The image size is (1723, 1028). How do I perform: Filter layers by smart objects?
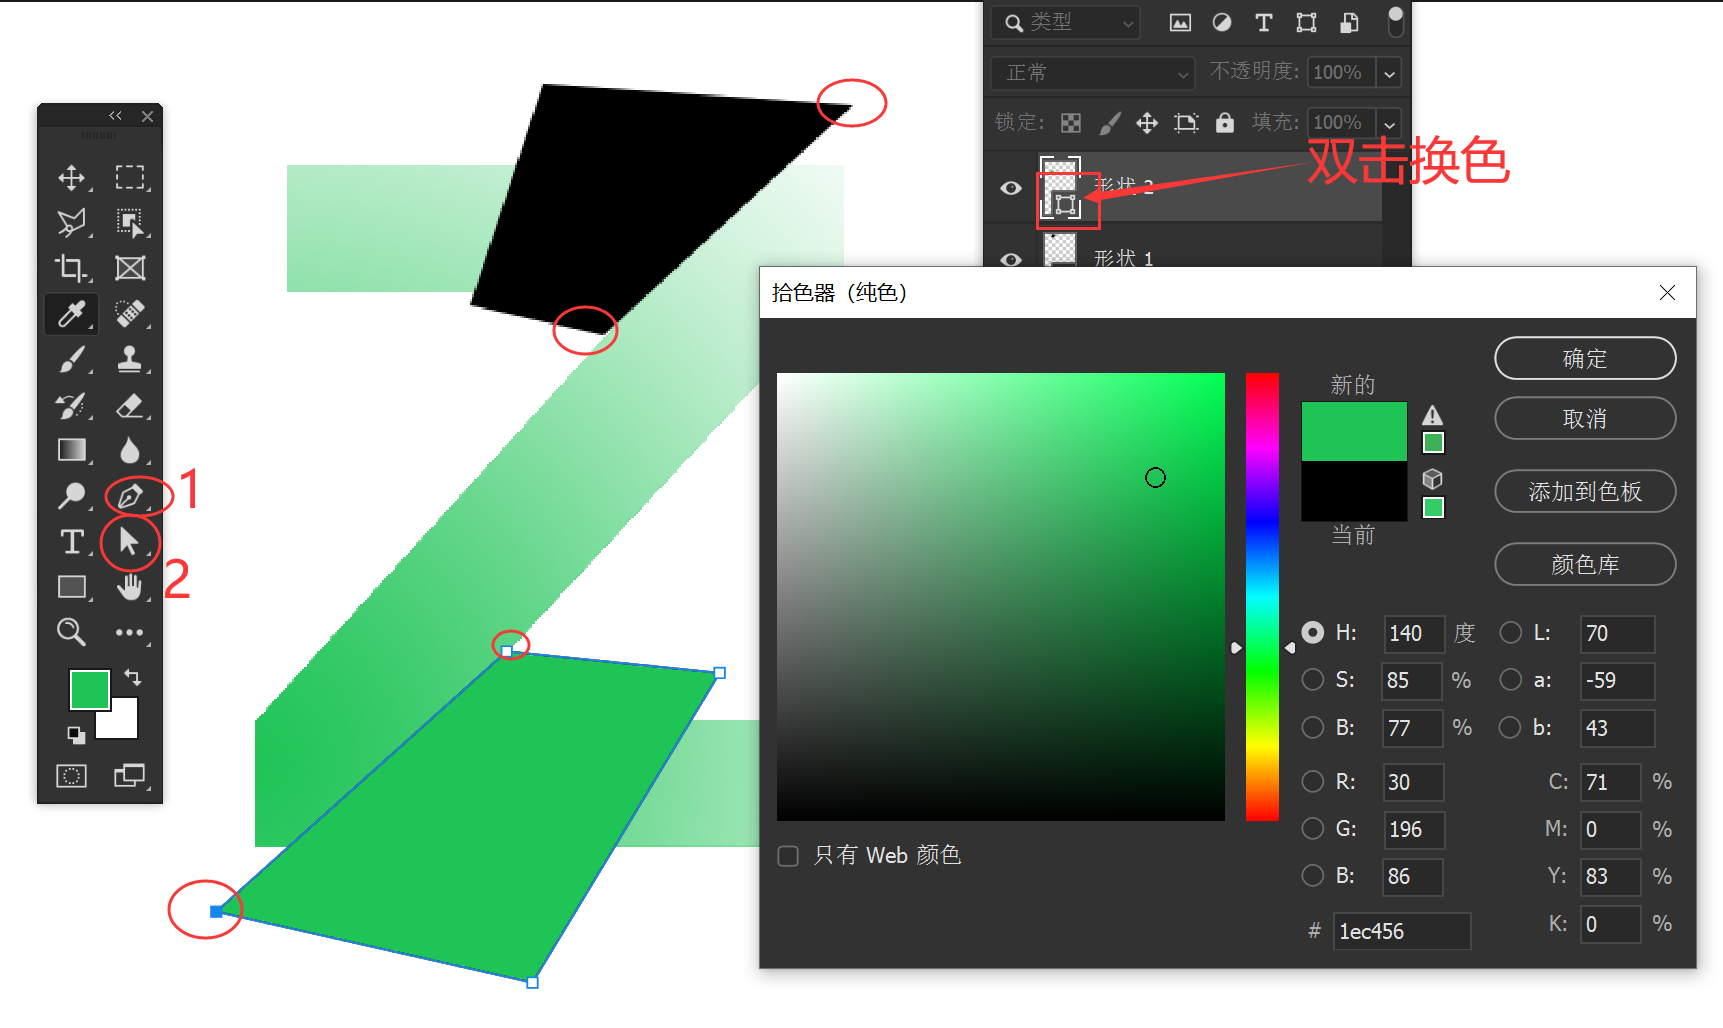1349,23
